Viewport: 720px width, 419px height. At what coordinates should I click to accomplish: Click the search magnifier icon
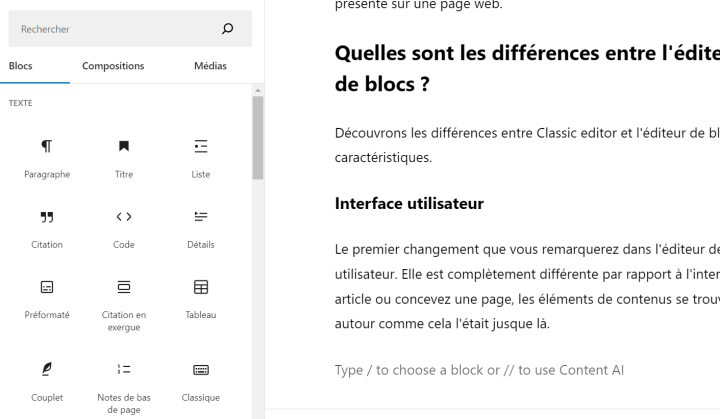[x=227, y=29]
